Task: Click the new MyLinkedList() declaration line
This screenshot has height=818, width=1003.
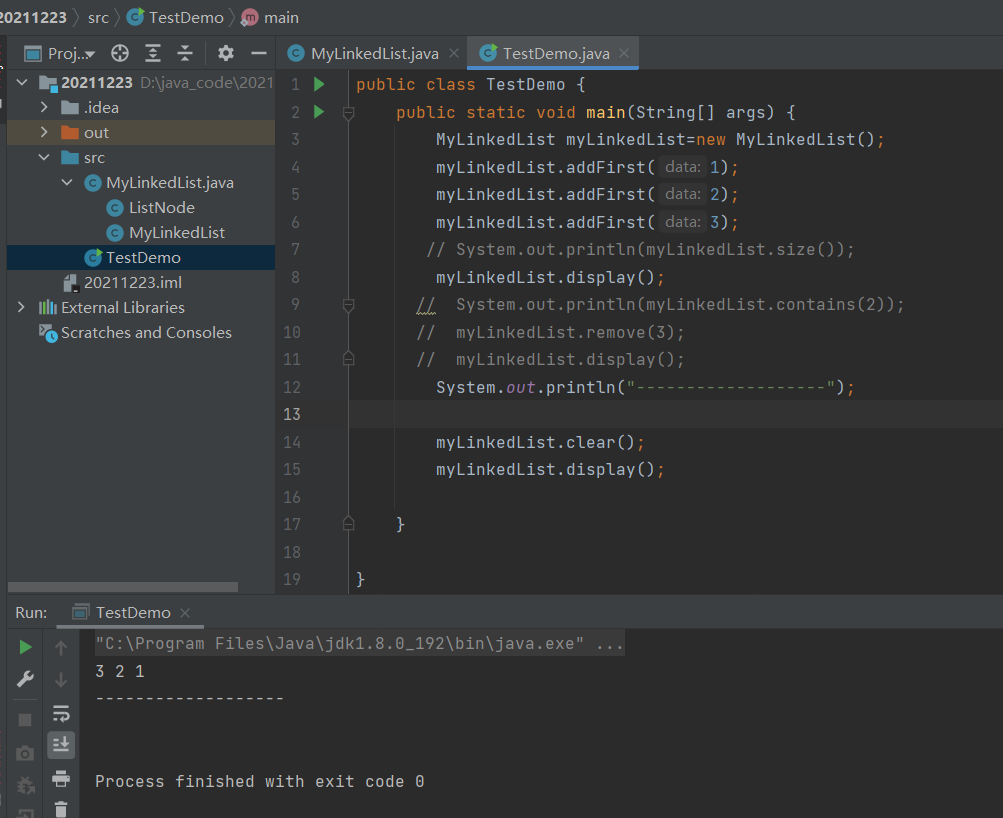Action: point(660,139)
